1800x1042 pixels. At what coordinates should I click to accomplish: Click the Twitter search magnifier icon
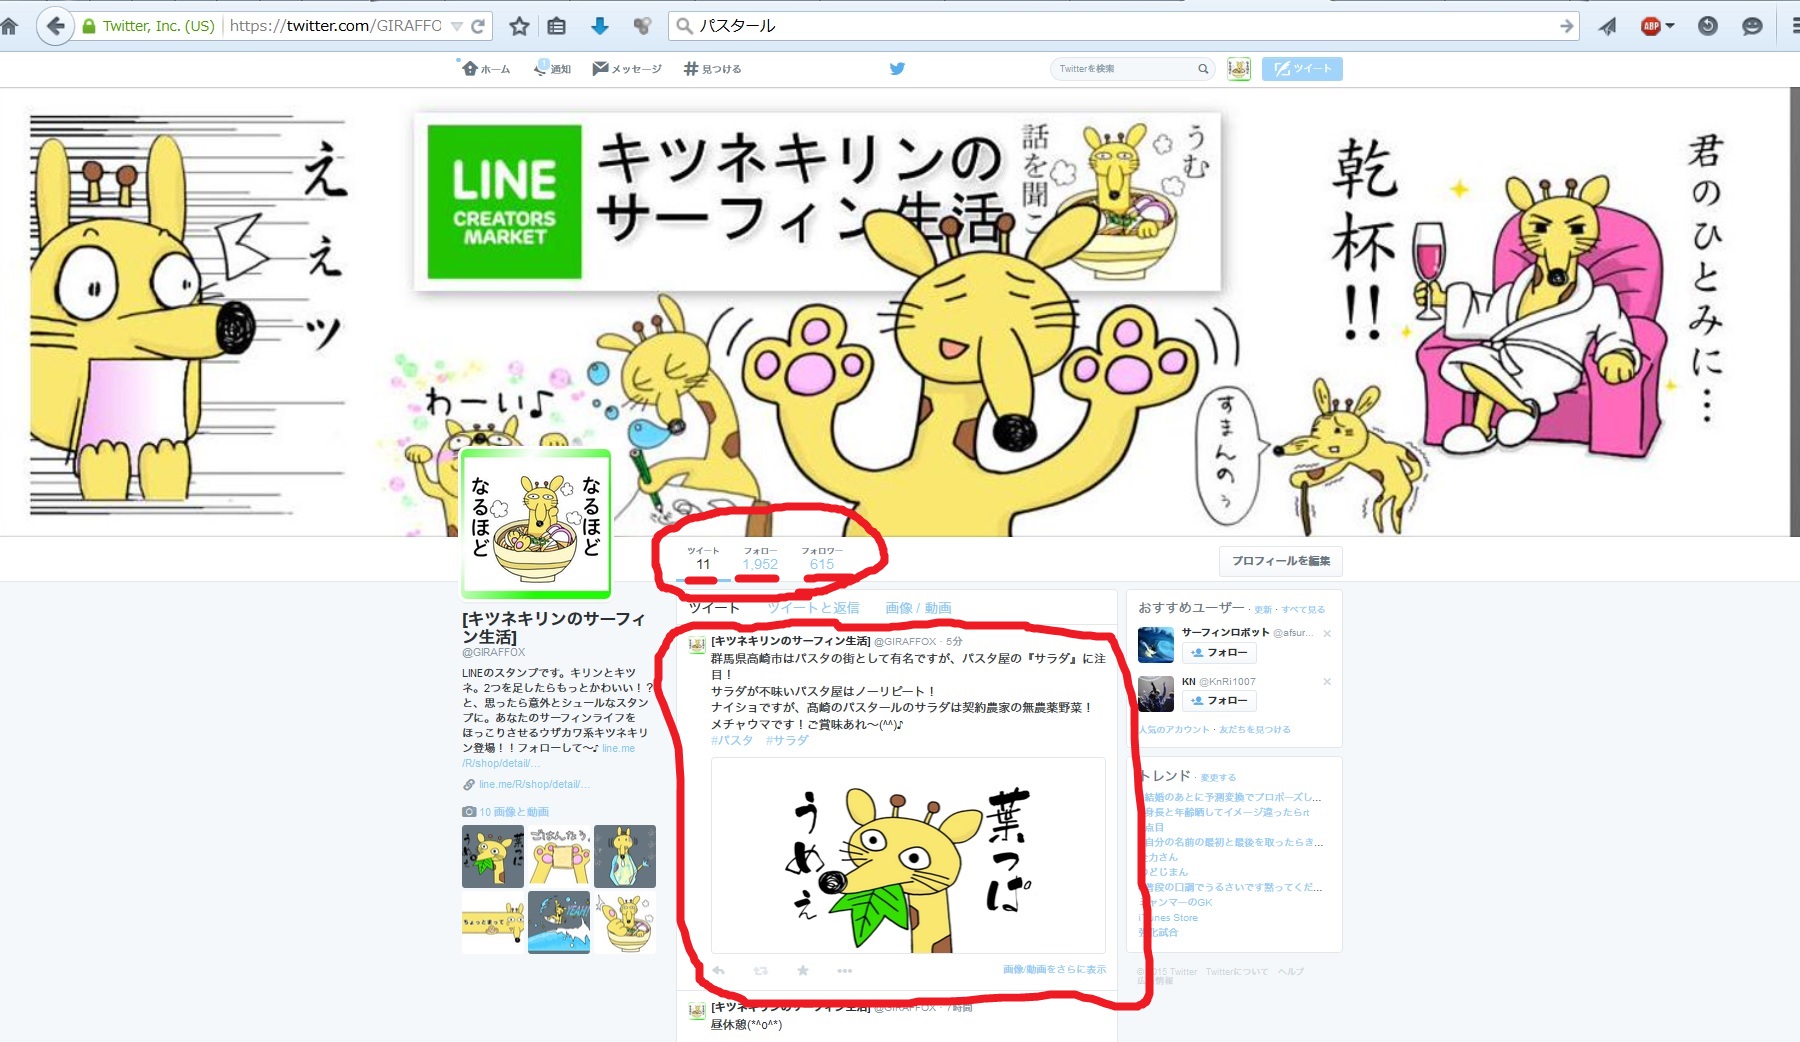1203,69
